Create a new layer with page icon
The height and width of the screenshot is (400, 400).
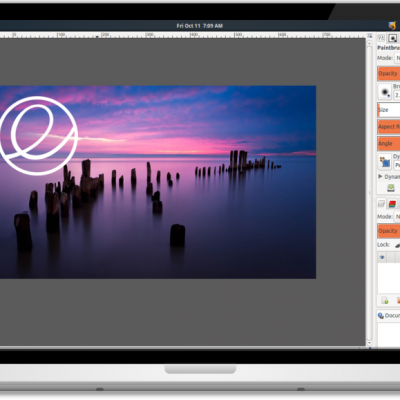tap(385, 300)
